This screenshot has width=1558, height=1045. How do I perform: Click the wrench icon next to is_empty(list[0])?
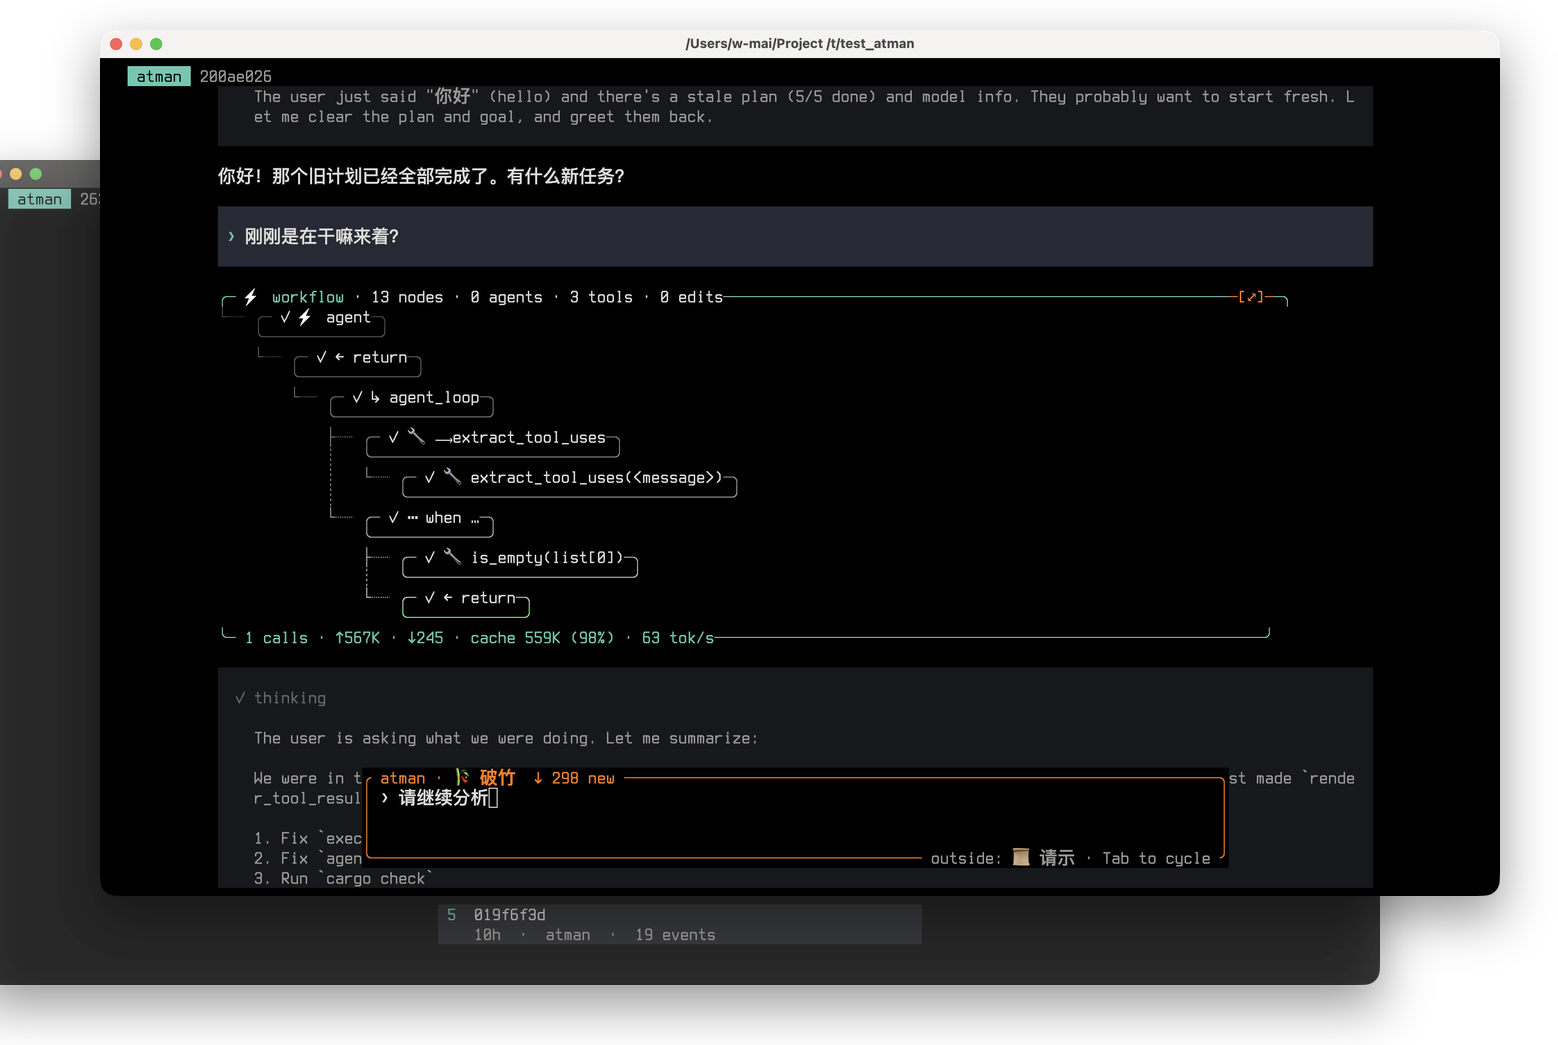pyautogui.click(x=452, y=557)
